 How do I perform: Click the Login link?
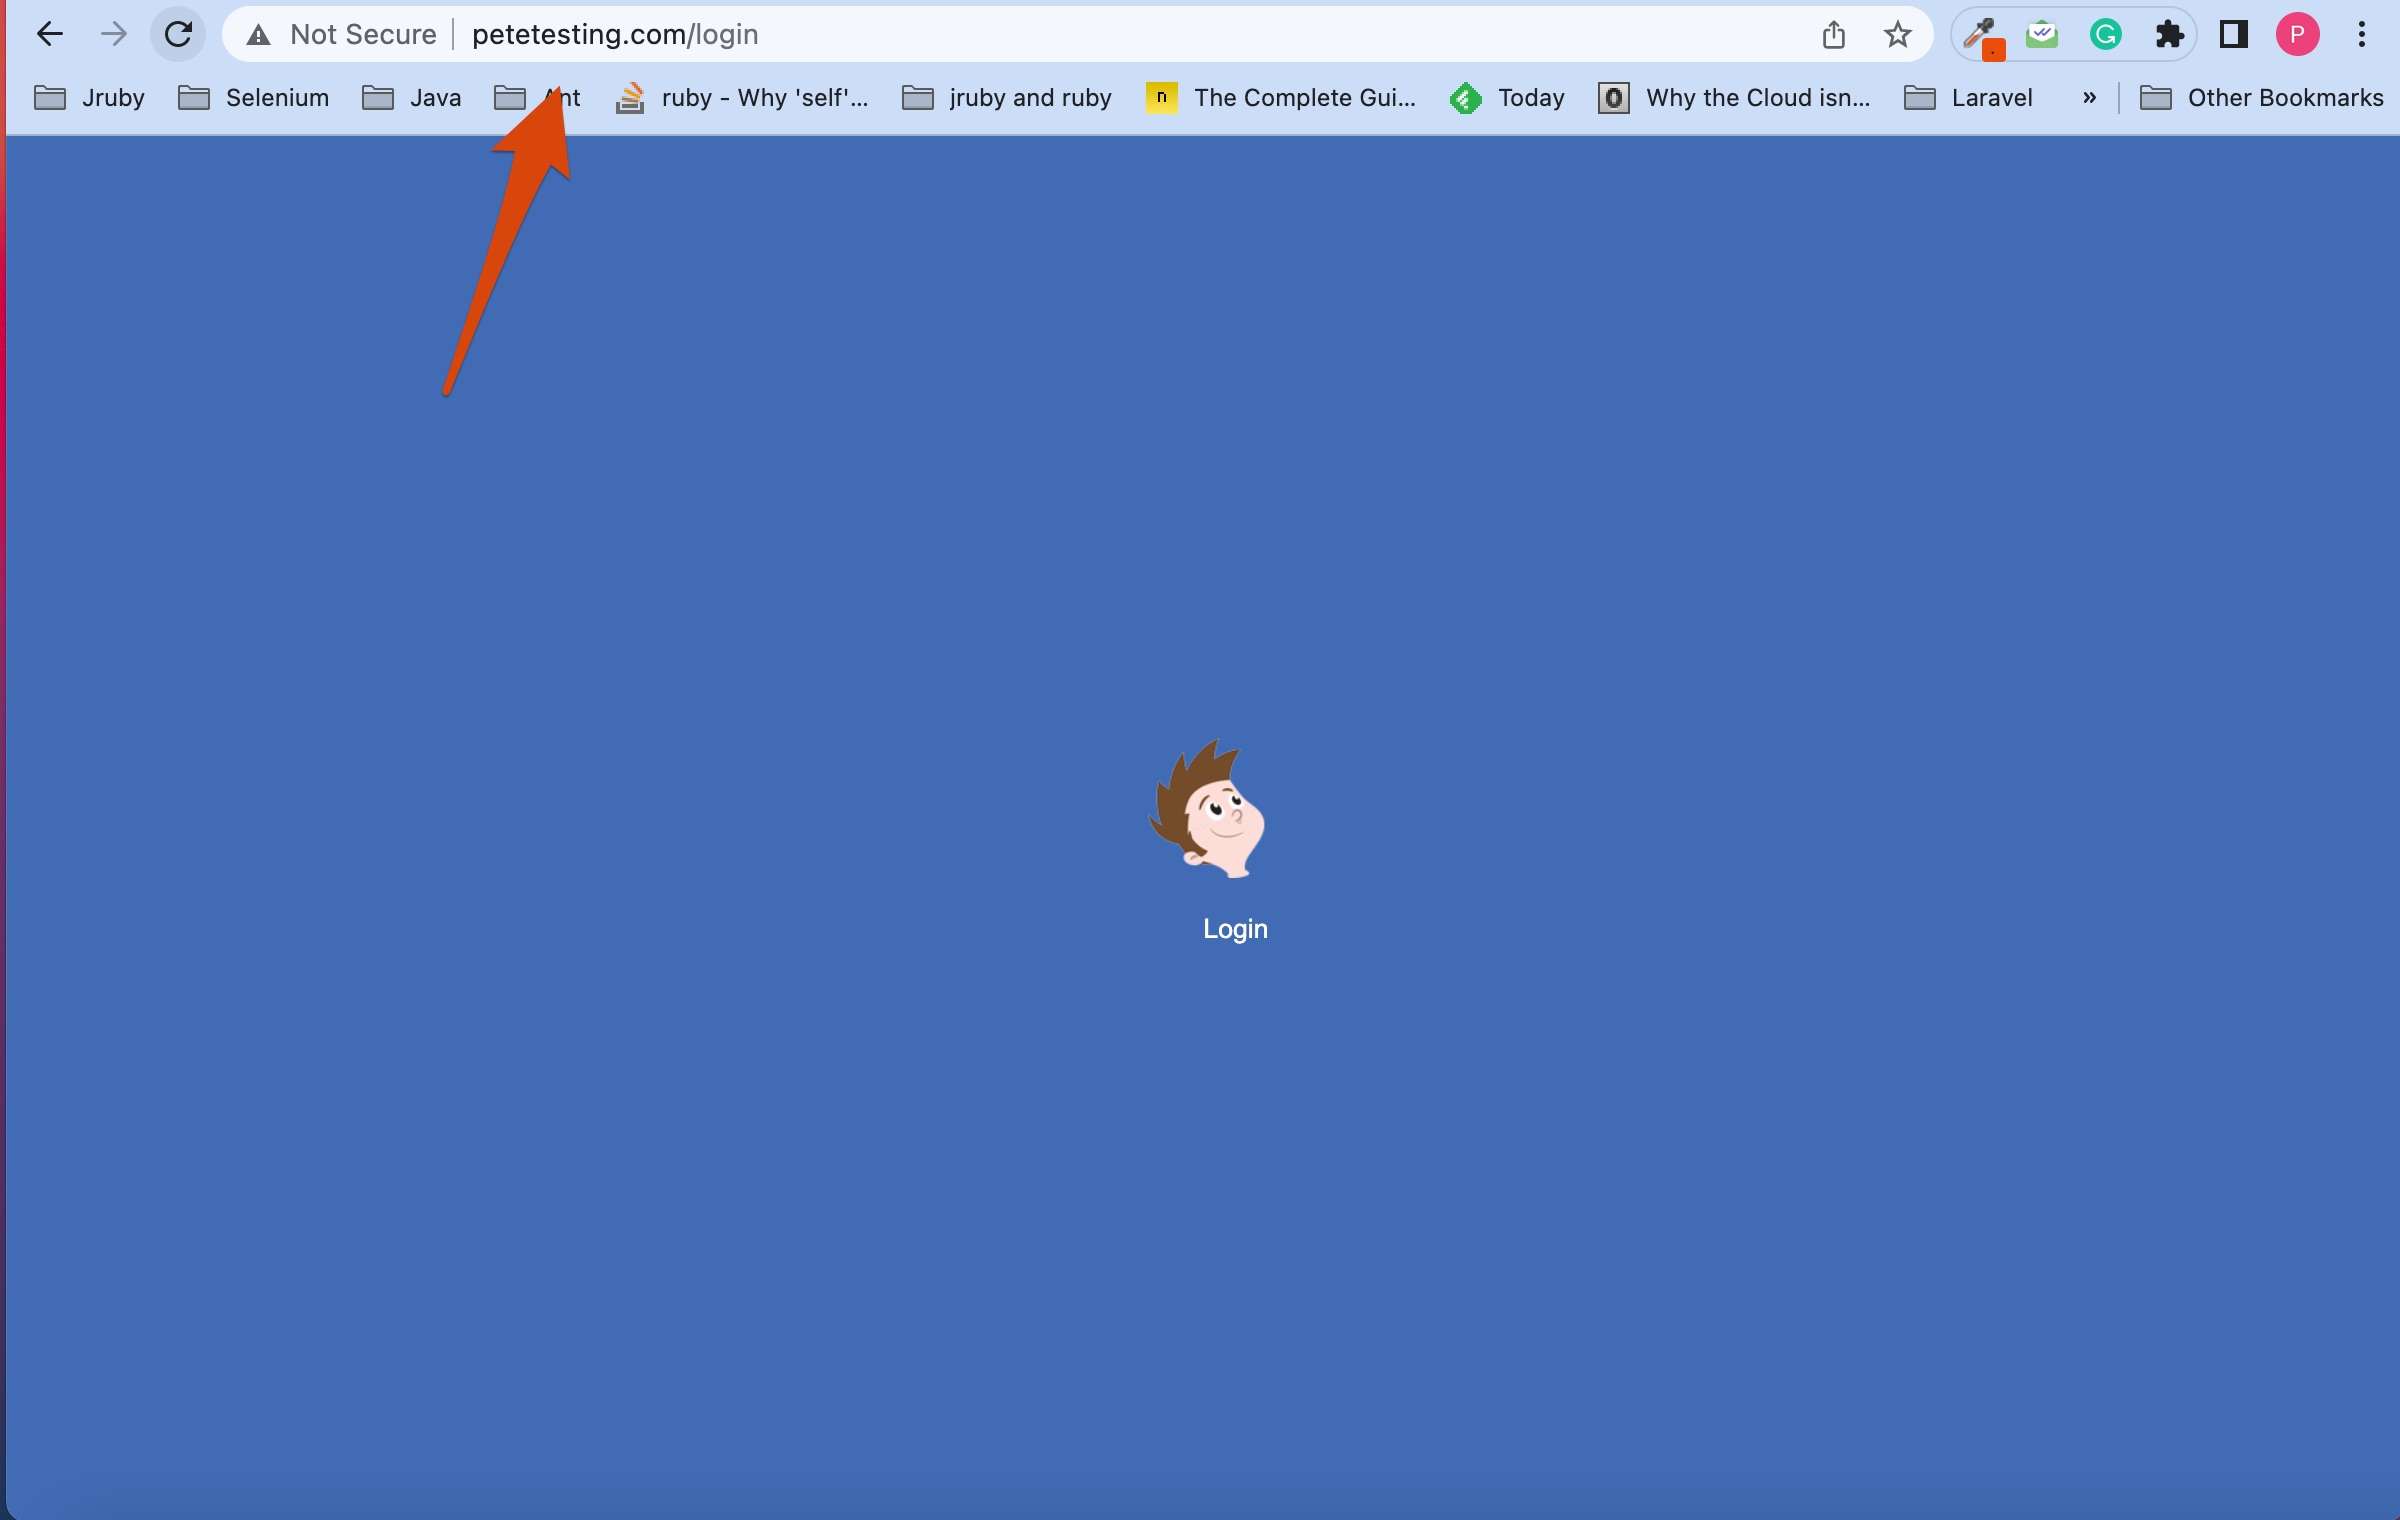pos(1235,929)
